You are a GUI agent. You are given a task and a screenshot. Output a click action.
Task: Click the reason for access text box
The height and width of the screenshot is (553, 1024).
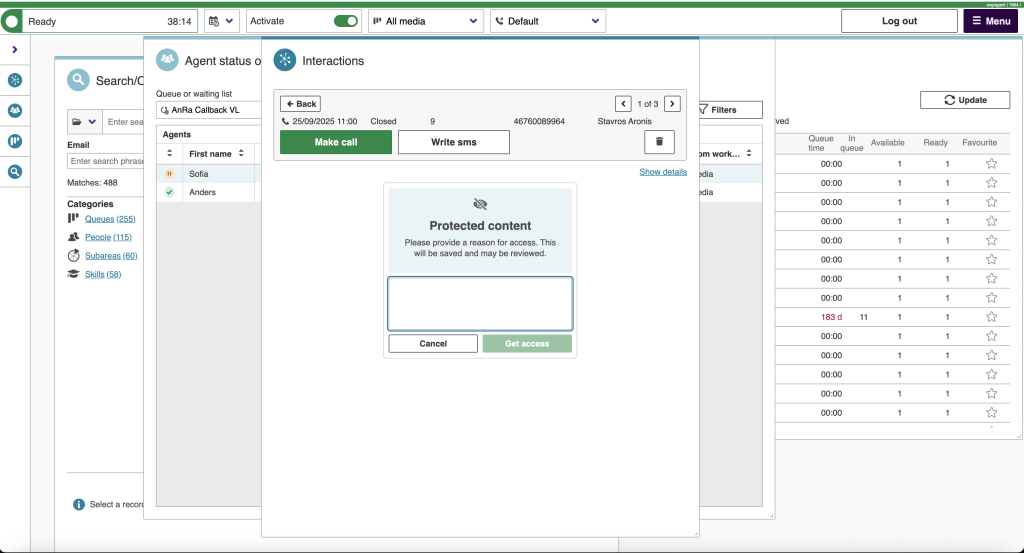point(480,303)
